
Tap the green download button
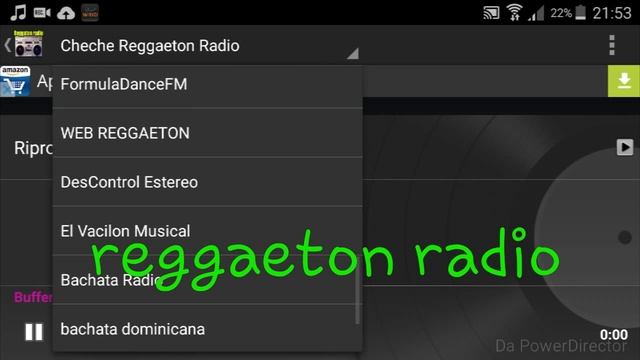click(x=624, y=81)
